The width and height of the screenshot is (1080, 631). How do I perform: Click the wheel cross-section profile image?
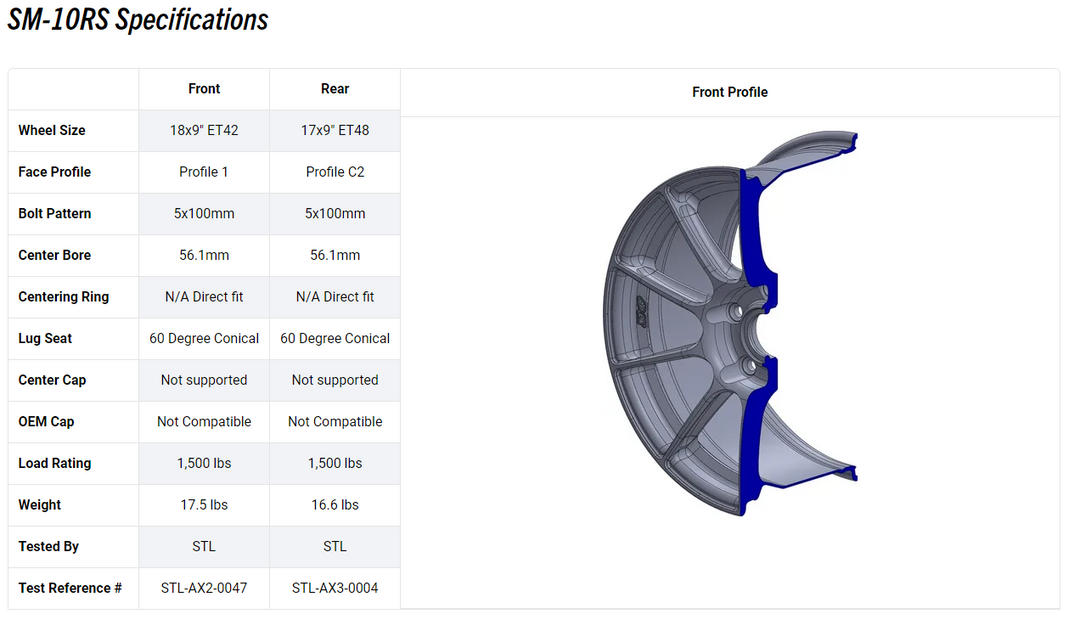tap(730, 323)
